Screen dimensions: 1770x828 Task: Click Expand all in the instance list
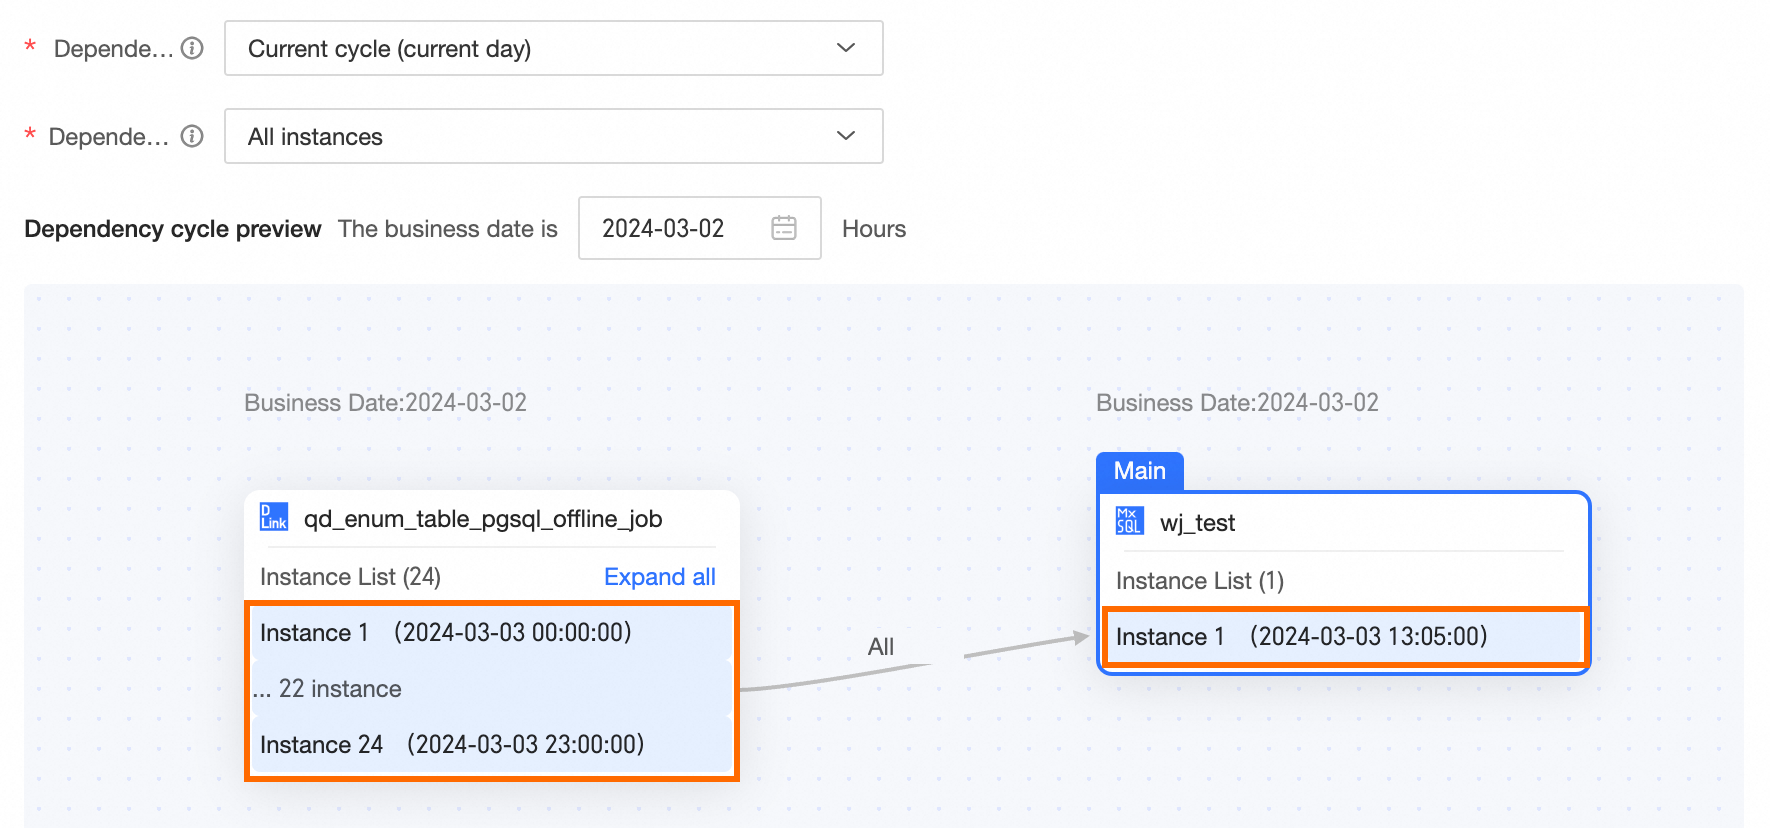[660, 577]
